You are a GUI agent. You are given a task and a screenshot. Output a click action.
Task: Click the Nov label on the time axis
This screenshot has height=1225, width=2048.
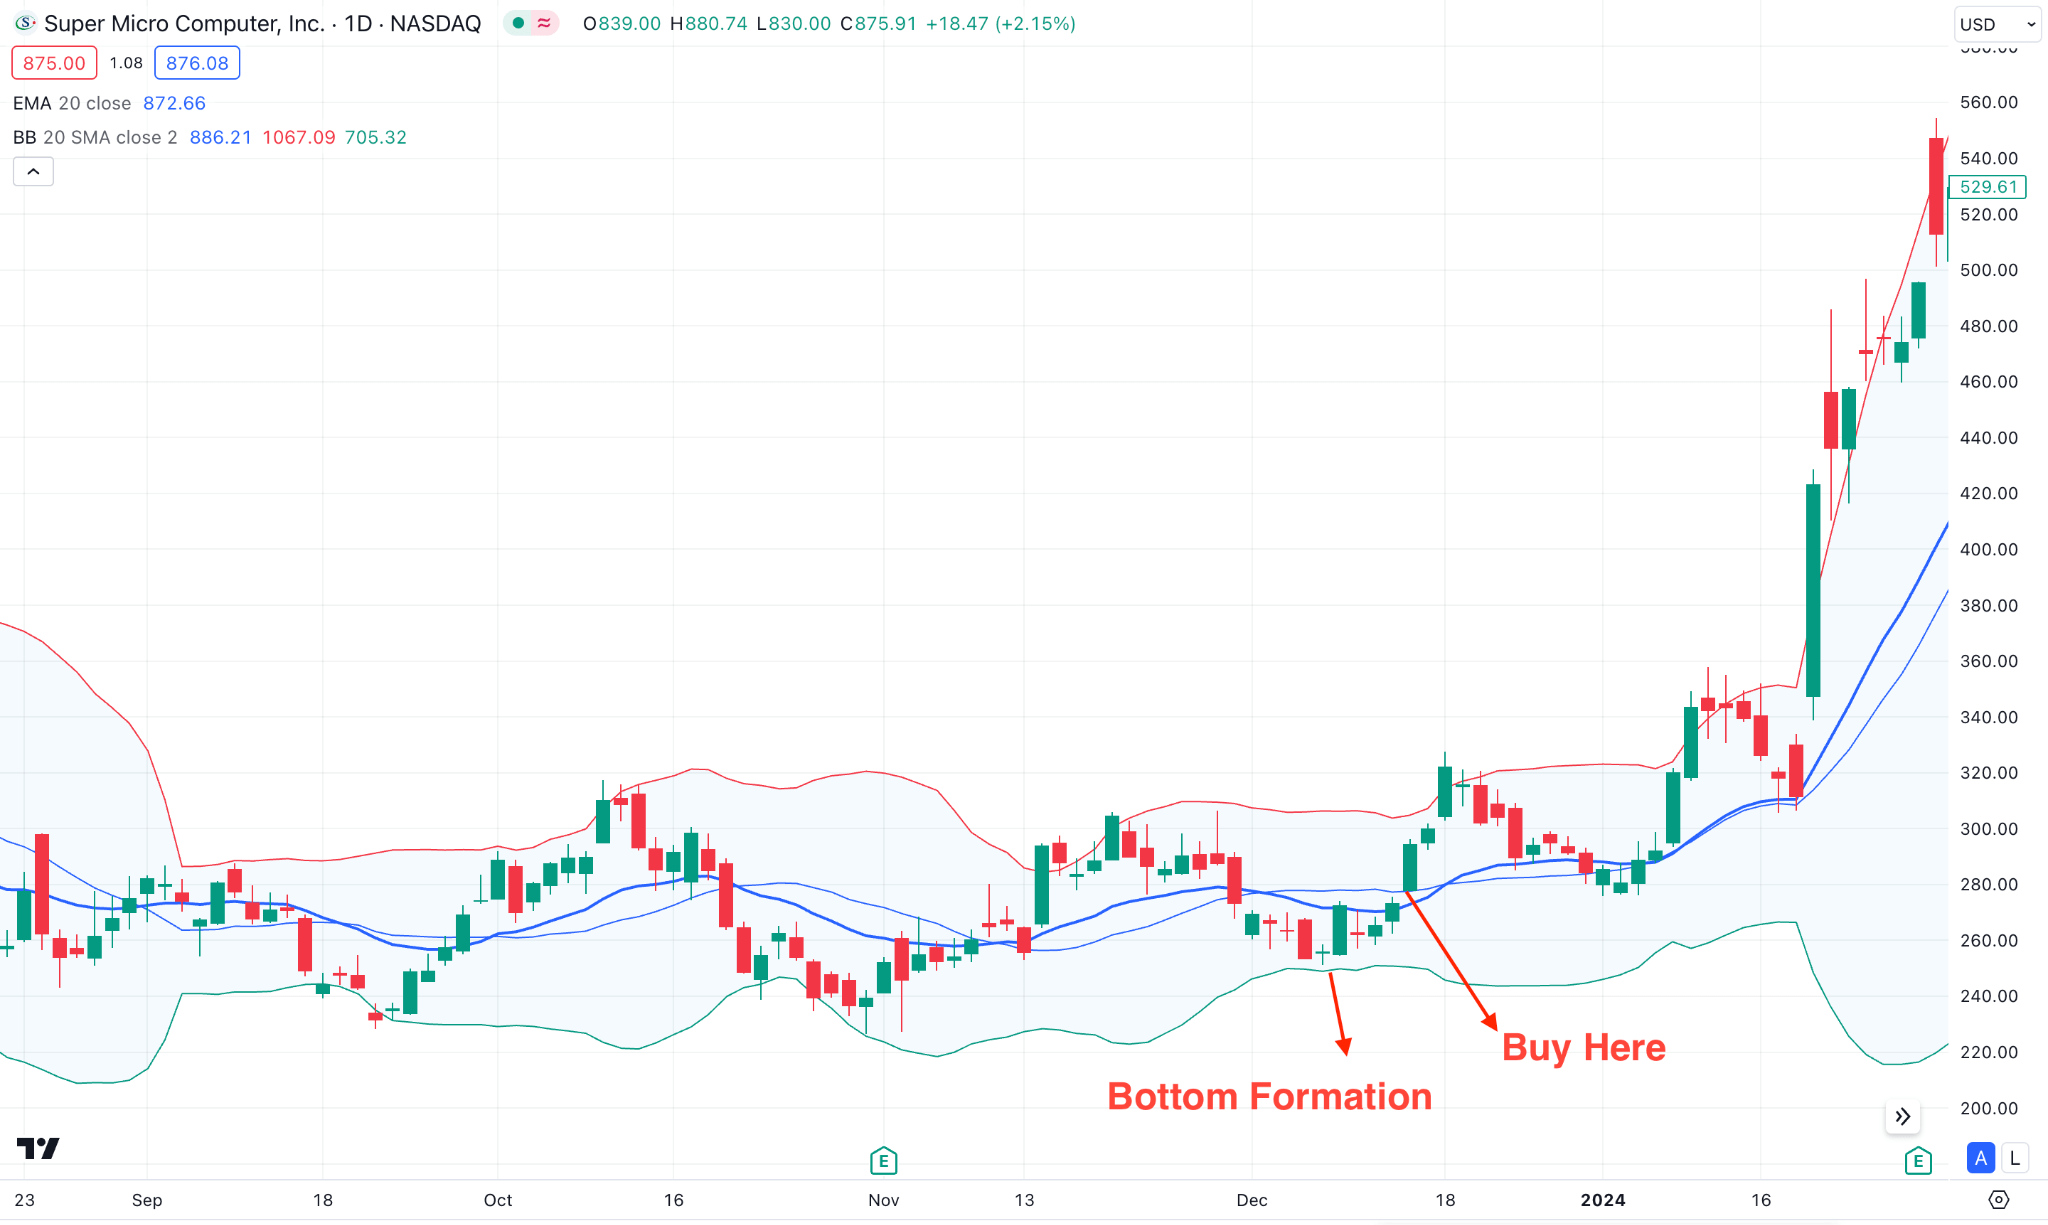click(x=883, y=1200)
